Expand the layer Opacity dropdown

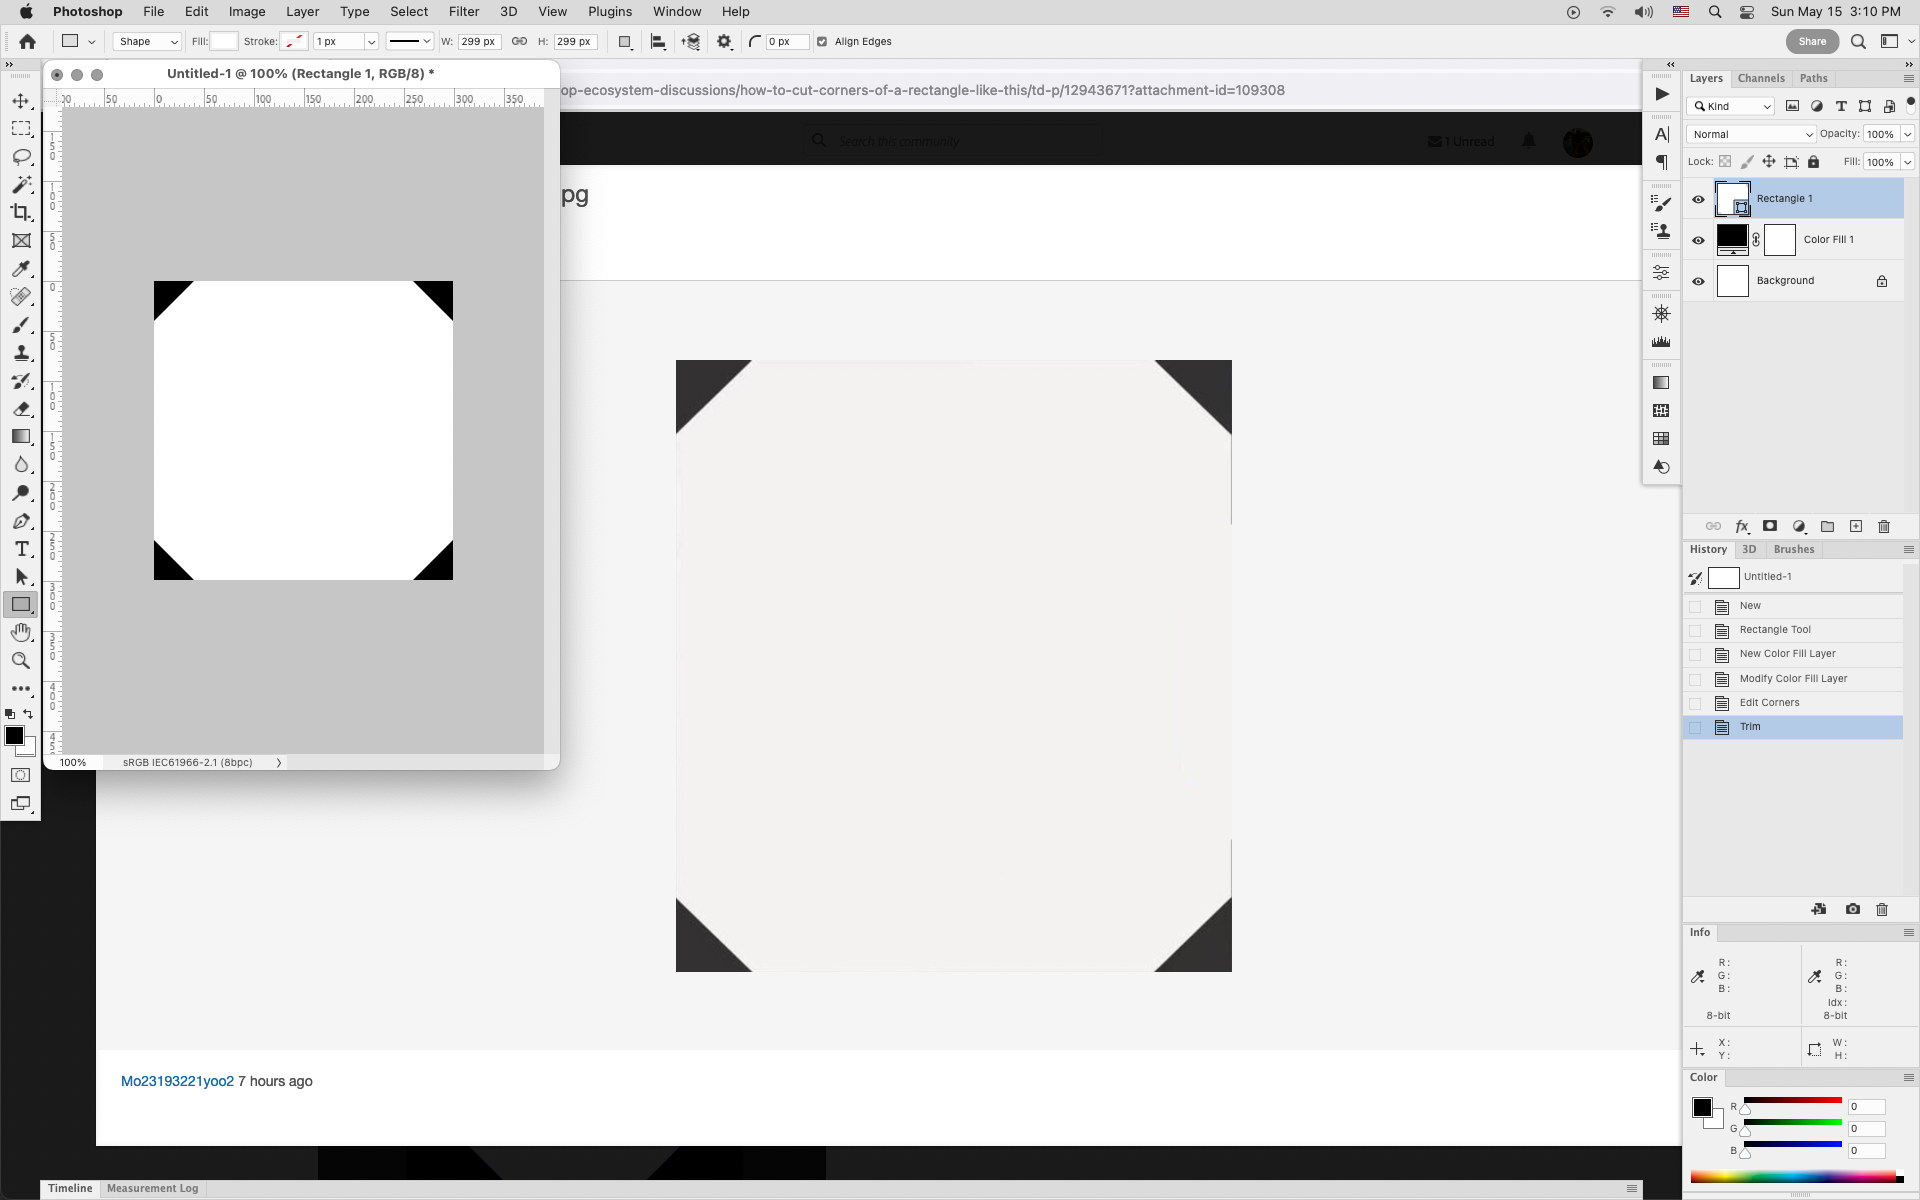click(1907, 134)
